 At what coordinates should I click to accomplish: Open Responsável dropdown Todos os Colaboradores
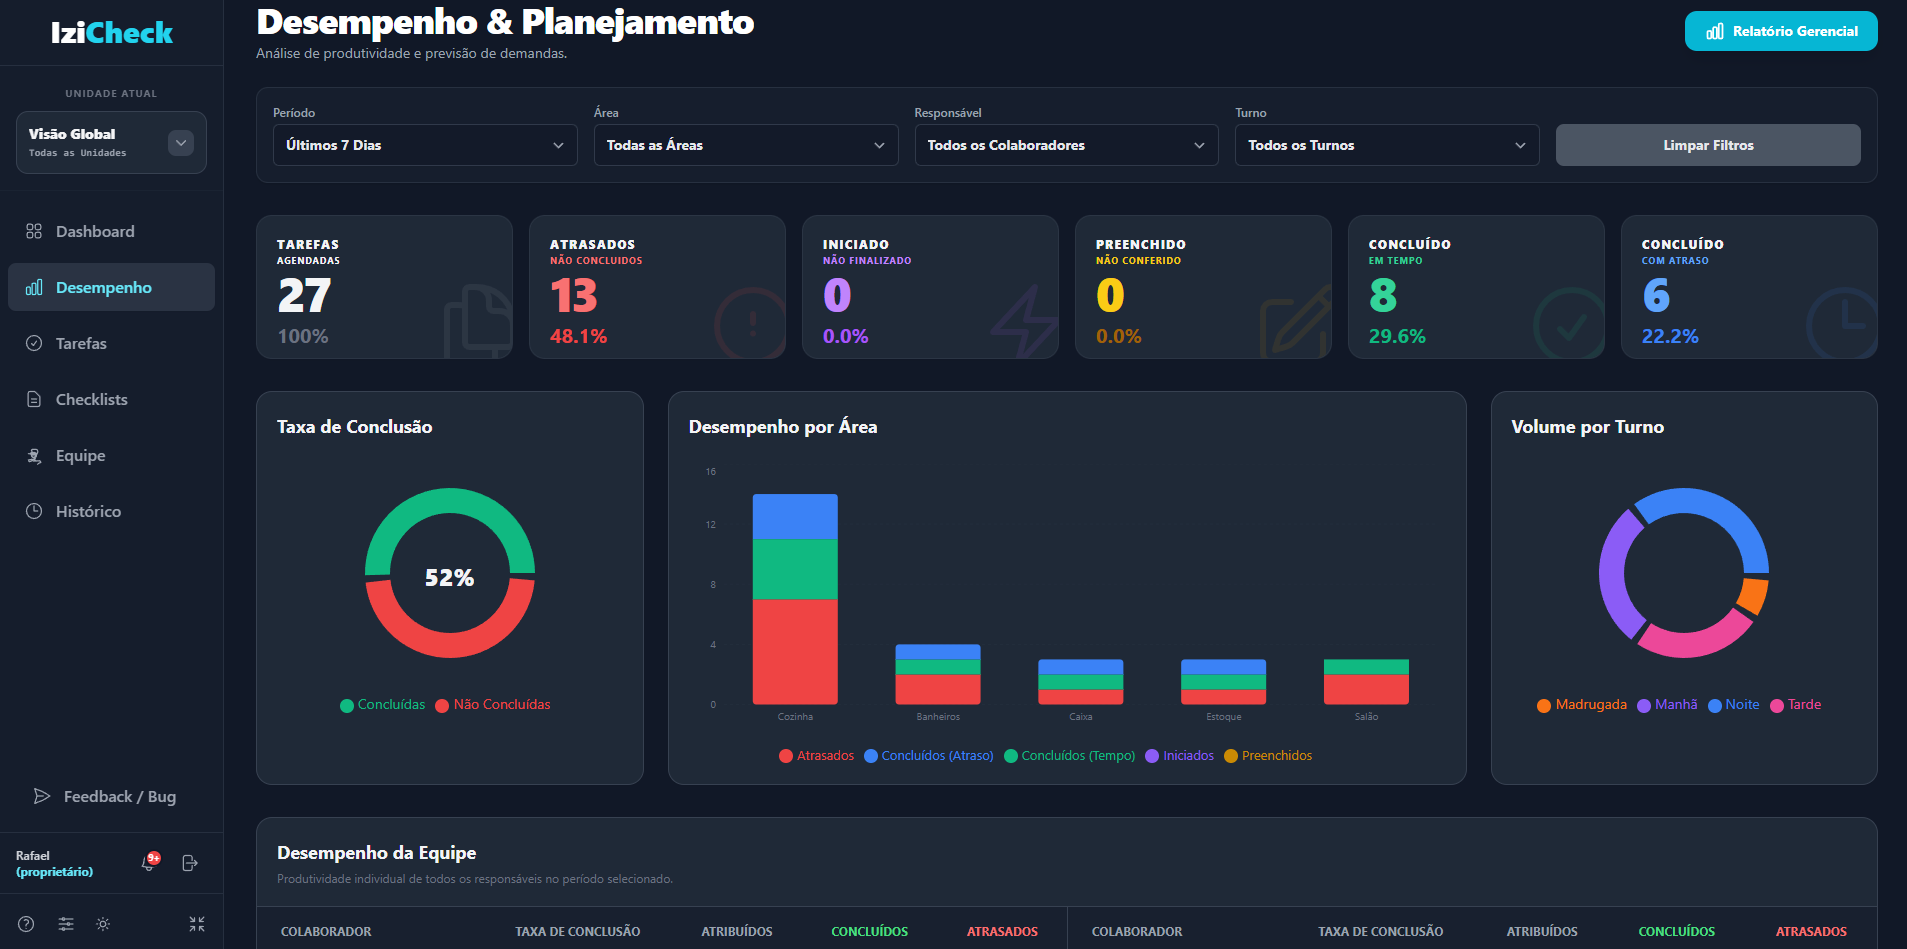1067,145
